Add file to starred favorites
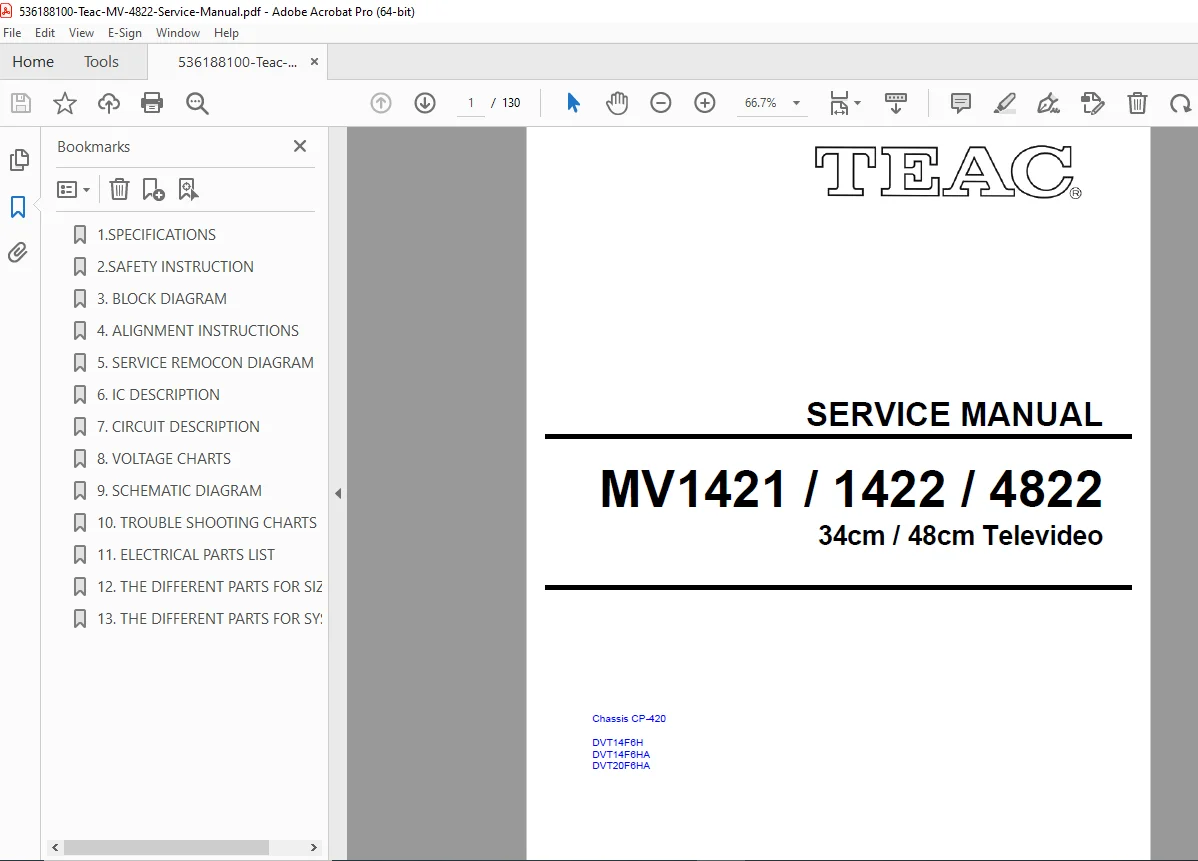The height and width of the screenshot is (861, 1198). tap(65, 102)
